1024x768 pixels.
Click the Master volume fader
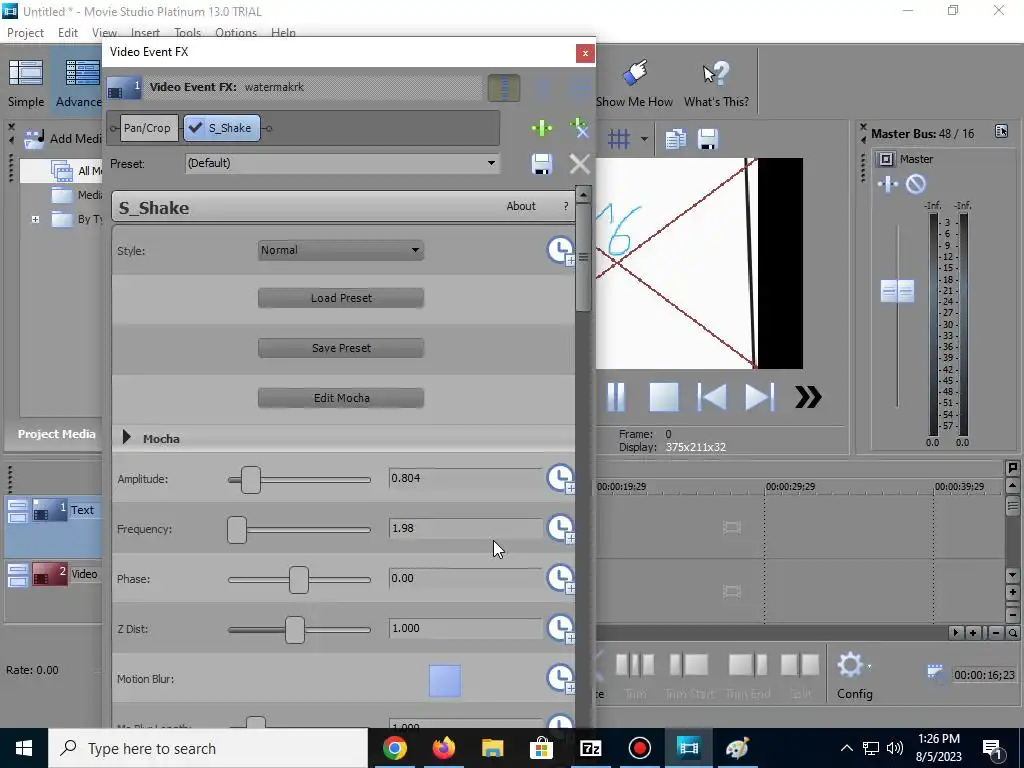tap(897, 291)
